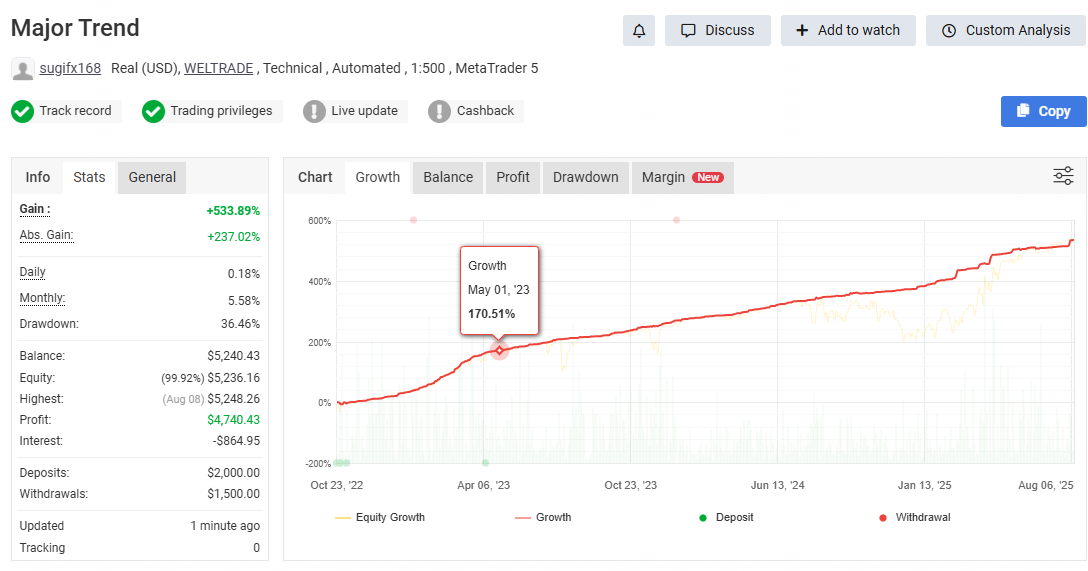Viewport: 1088px width, 571px height.
Task: Click the notification bell icon
Action: [639, 31]
